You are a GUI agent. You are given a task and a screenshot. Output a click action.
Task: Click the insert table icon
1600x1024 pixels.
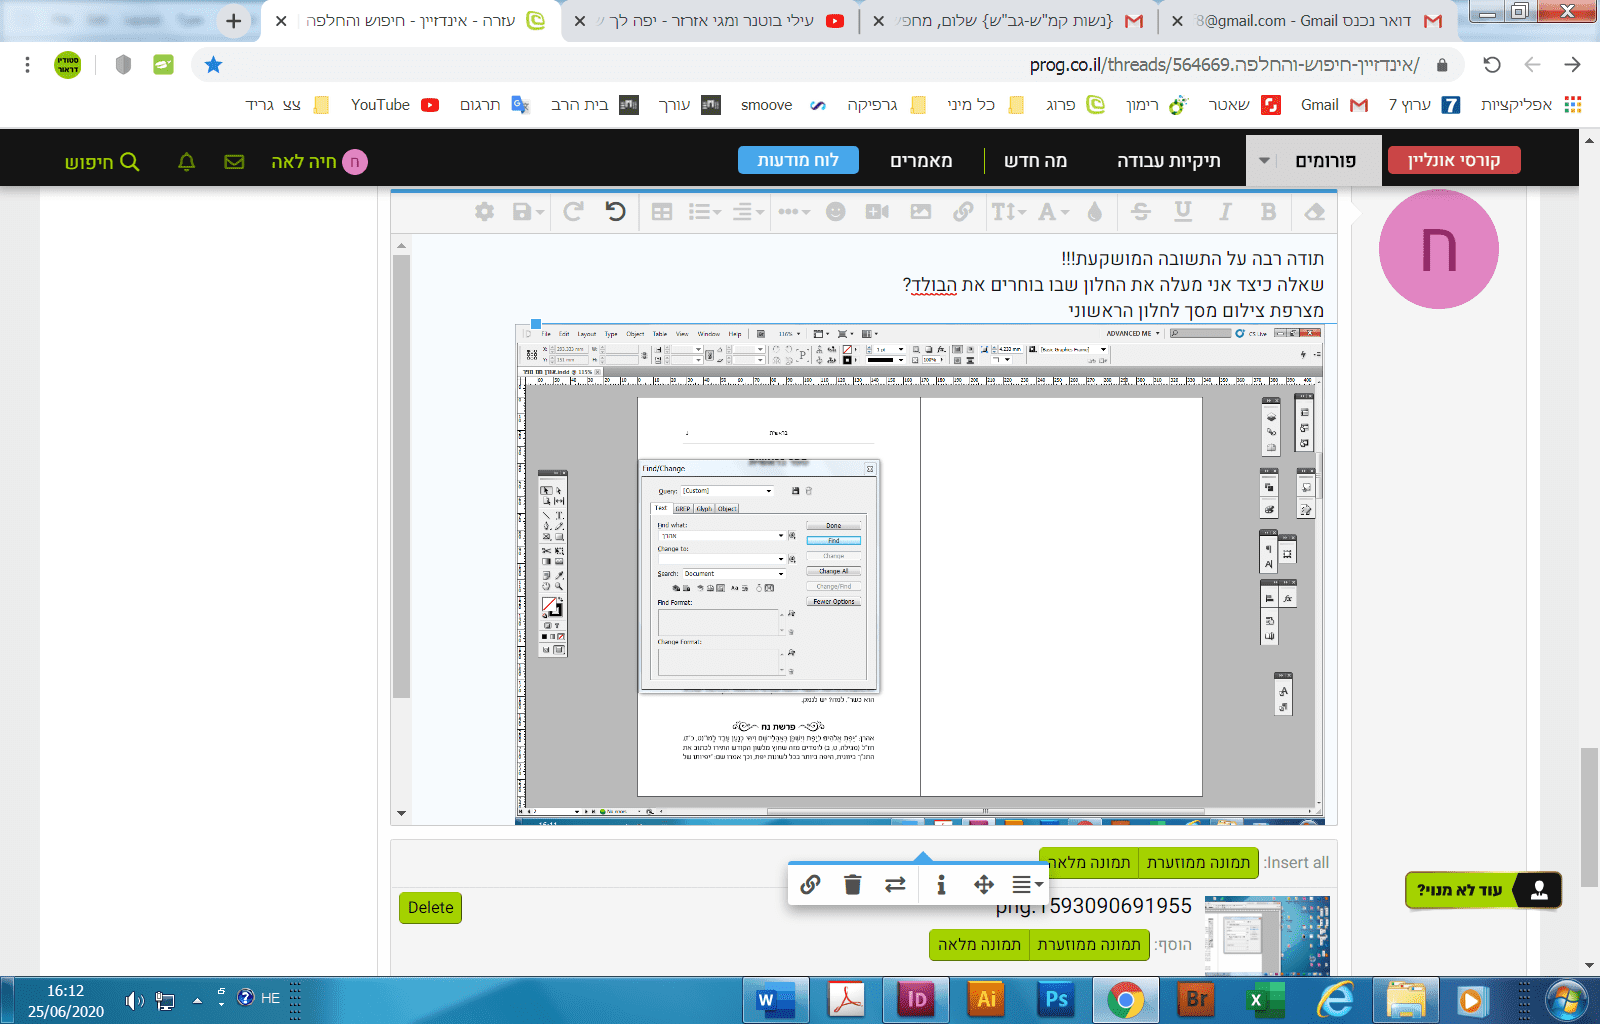coord(661,211)
